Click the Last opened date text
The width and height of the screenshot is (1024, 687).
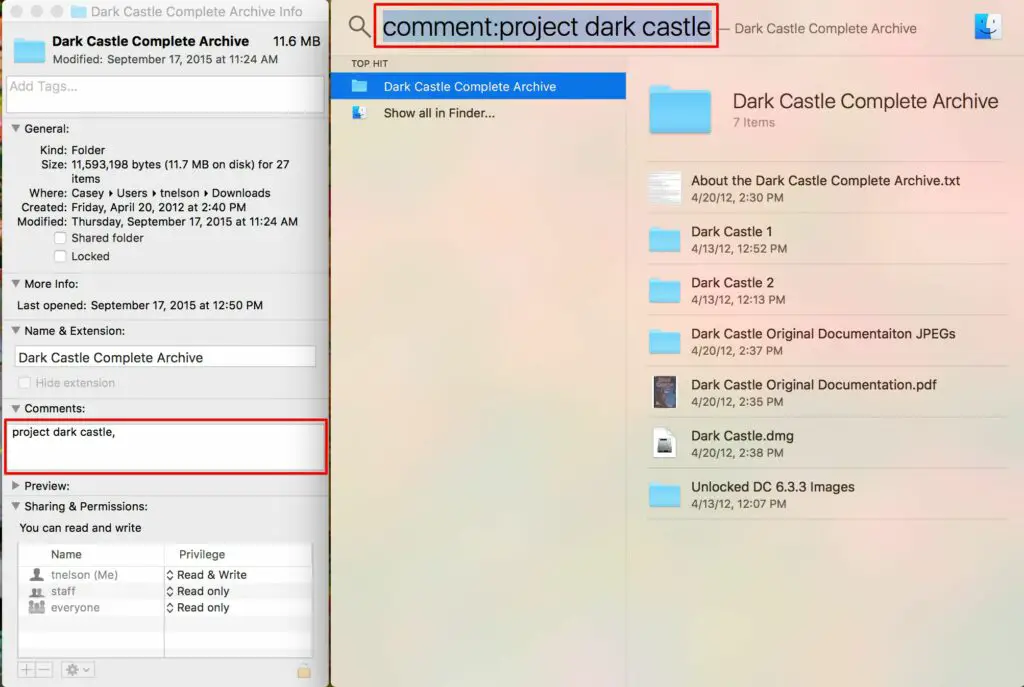(176, 305)
